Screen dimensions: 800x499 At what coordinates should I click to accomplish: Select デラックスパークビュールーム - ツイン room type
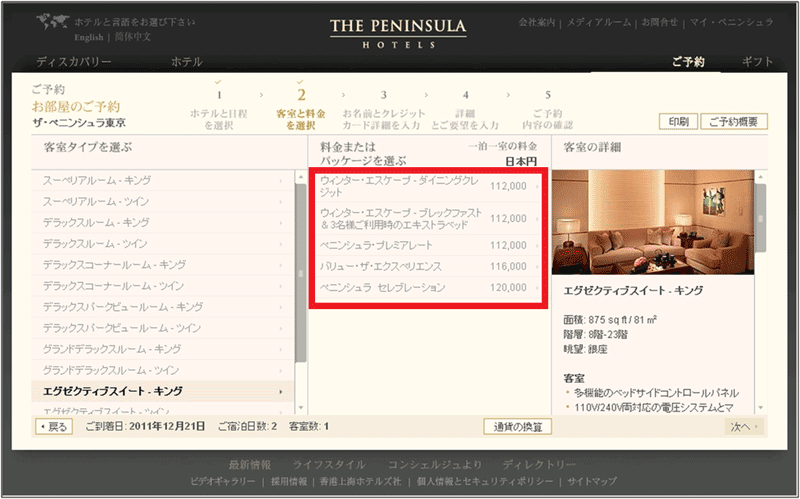click(x=163, y=328)
